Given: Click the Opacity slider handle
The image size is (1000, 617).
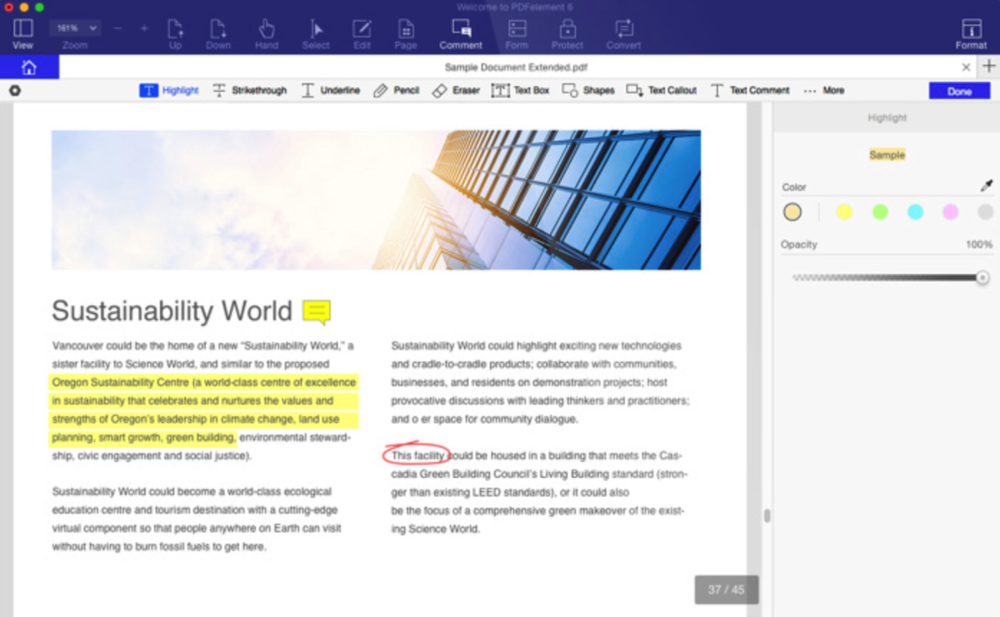Looking at the screenshot, I should tap(982, 278).
